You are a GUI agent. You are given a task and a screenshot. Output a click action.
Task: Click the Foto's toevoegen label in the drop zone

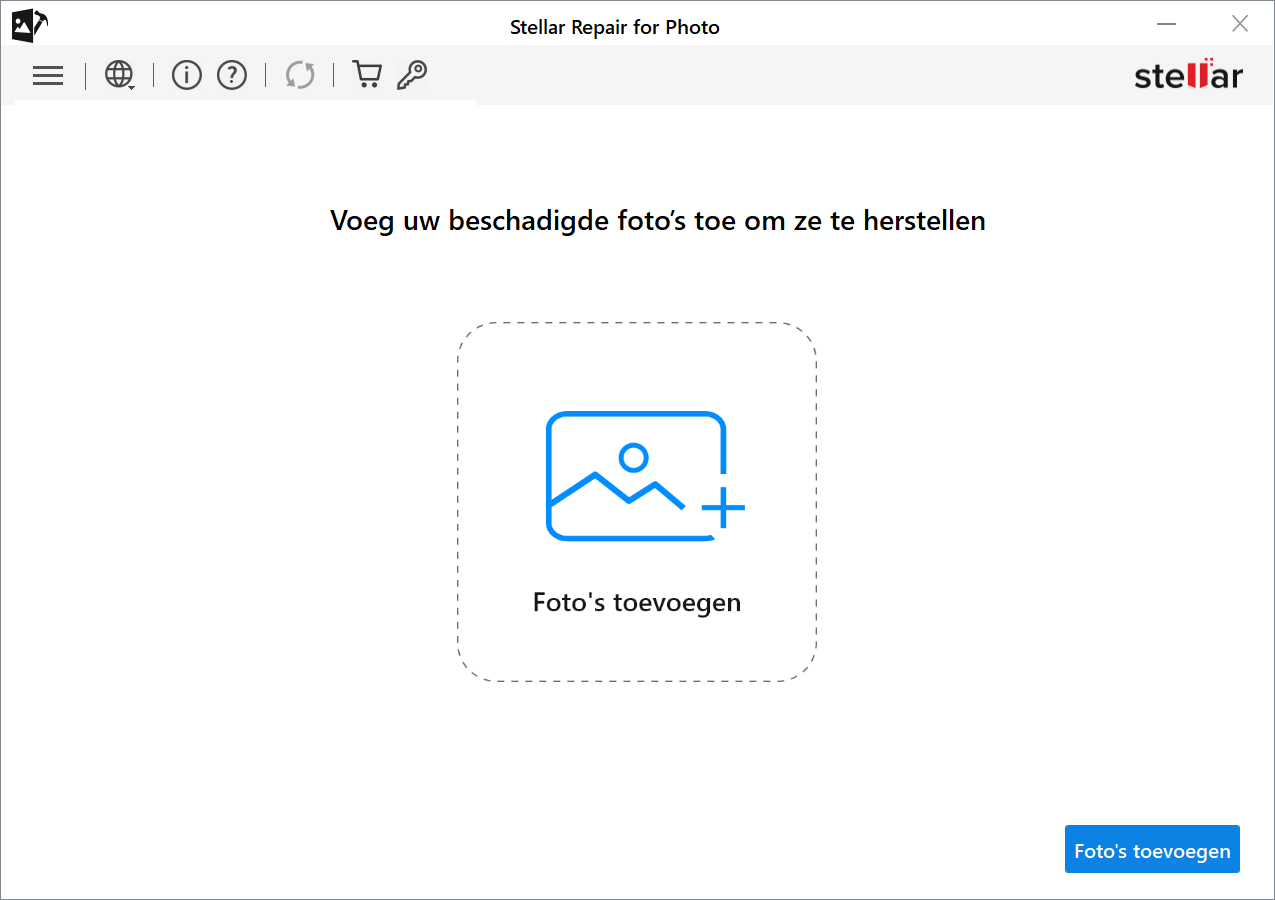coord(637,603)
